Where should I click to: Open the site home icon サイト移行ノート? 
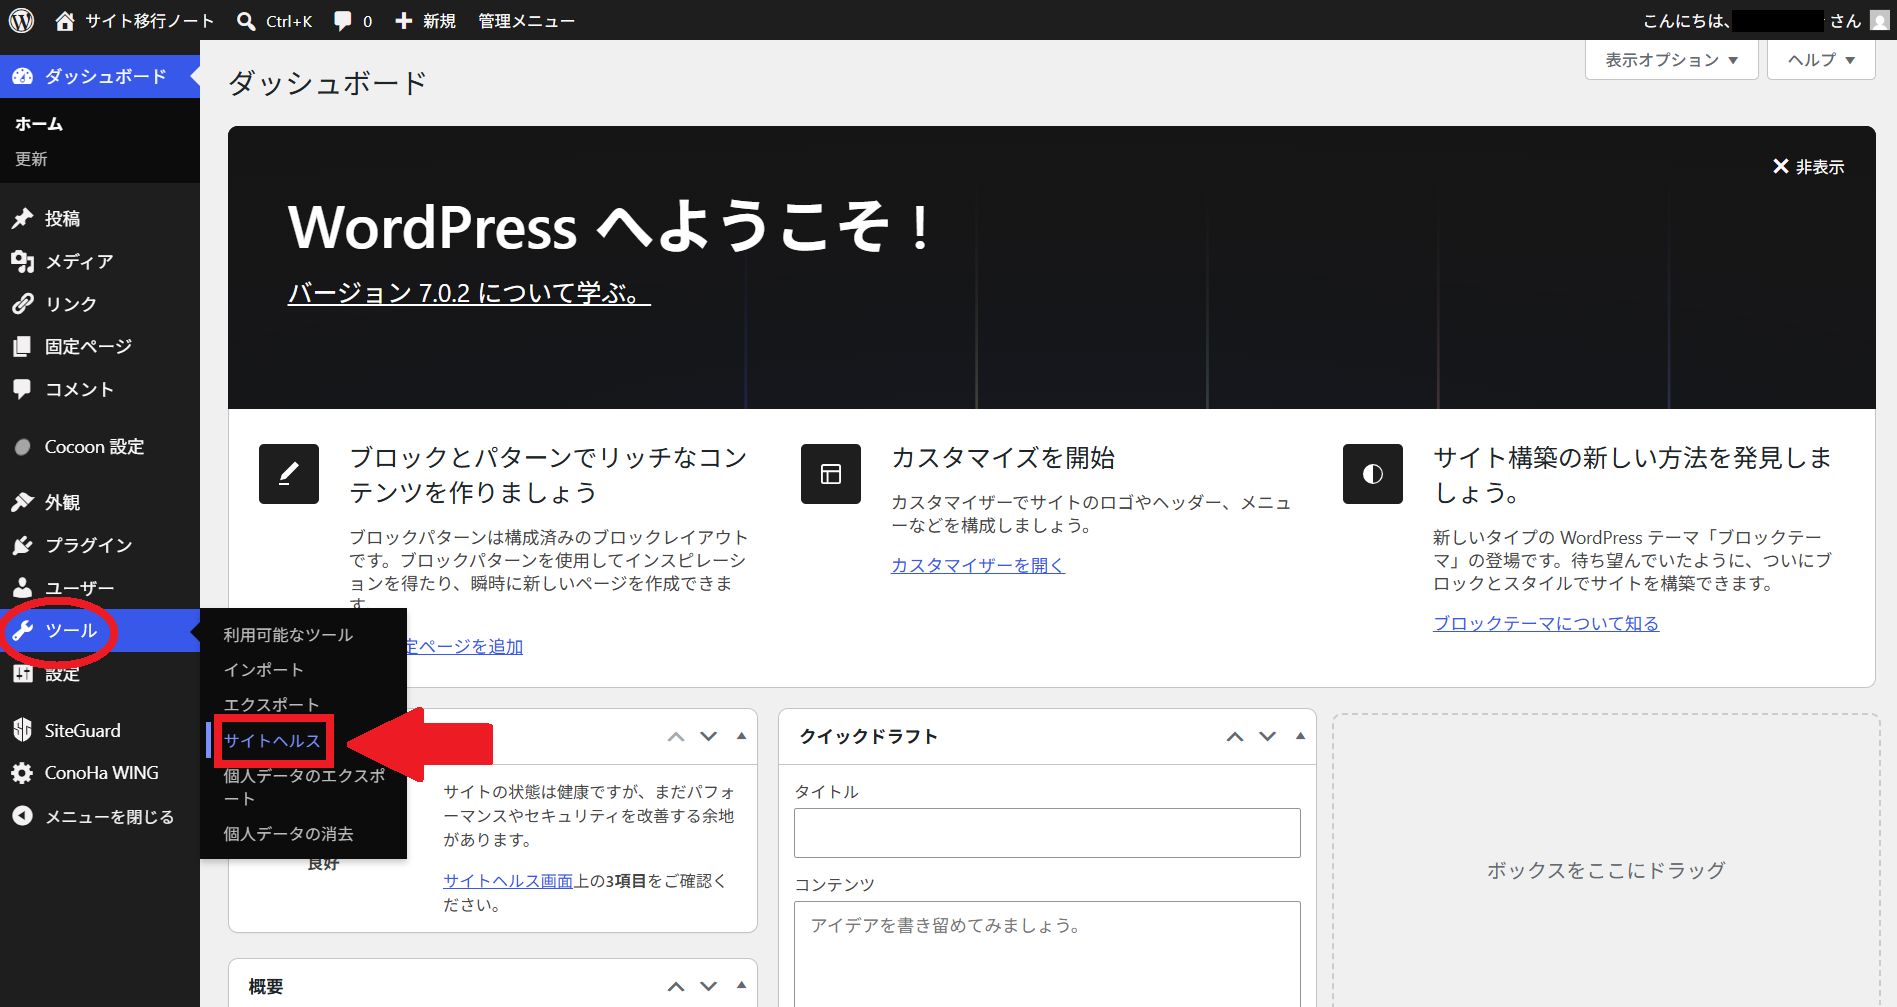click(x=65, y=20)
